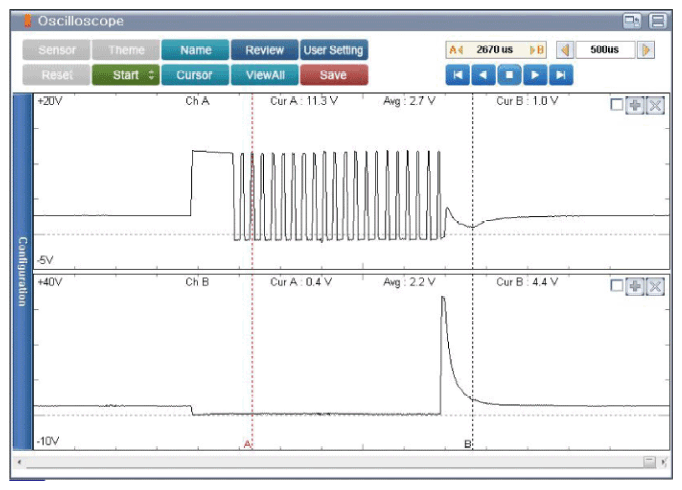Click the -5V scale label
Screen dimensions: 682x490
45,260
